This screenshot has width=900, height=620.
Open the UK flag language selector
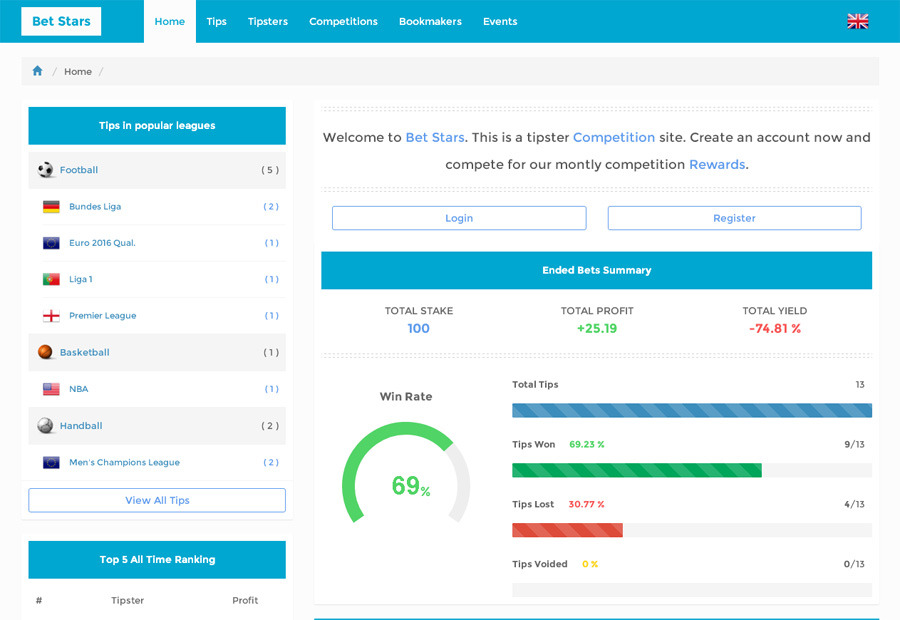tap(858, 21)
